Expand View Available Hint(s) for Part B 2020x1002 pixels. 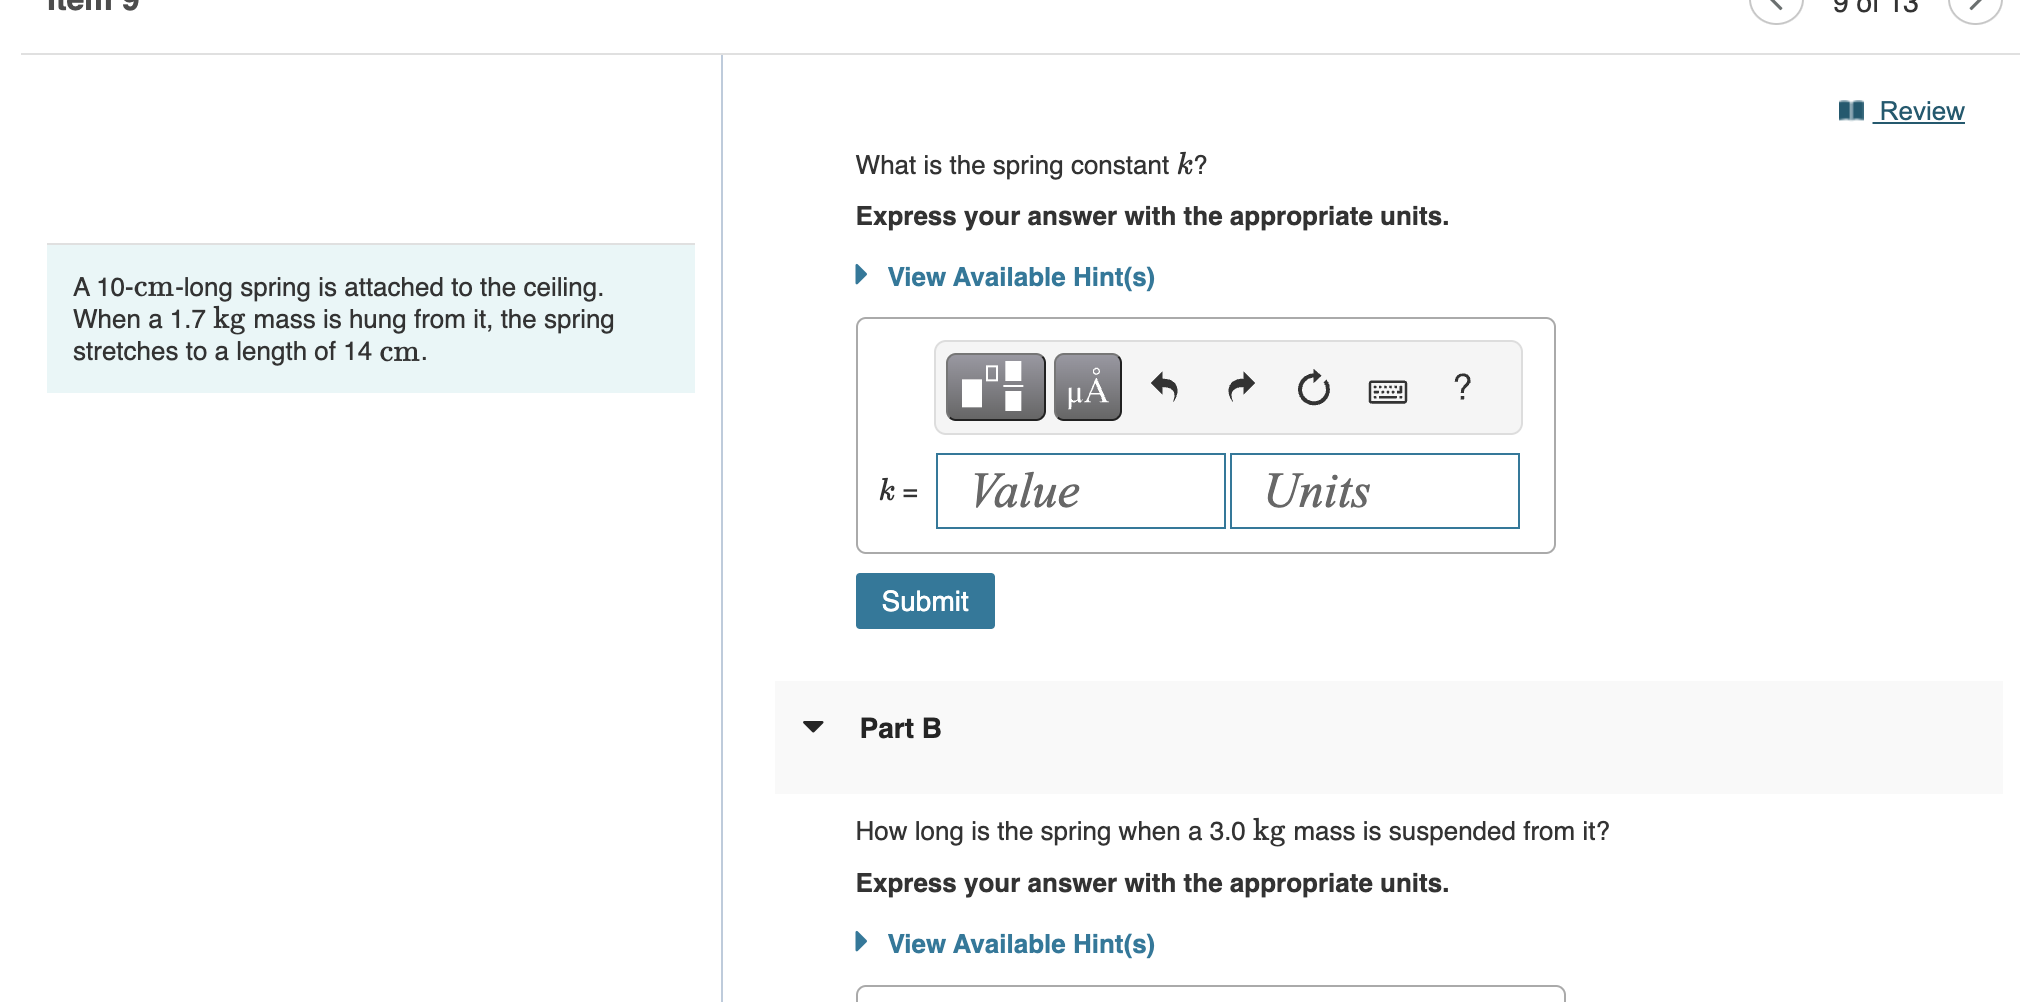click(x=1018, y=943)
